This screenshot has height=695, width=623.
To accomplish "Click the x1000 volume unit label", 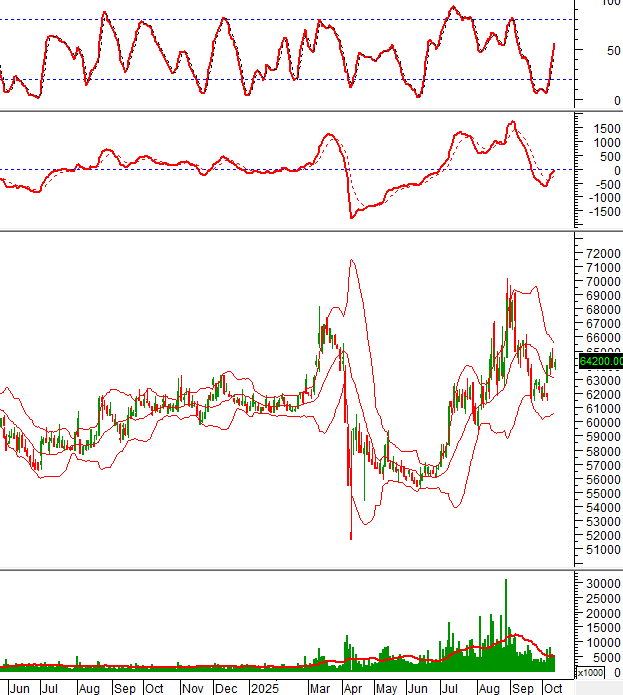I will point(590,673).
